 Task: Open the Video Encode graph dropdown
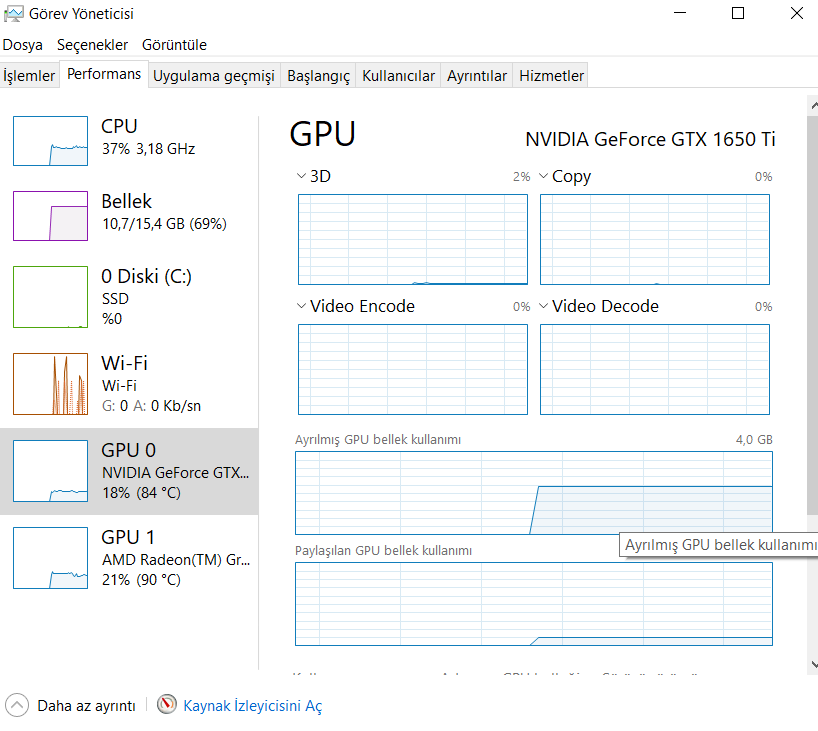tap(302, 306)
